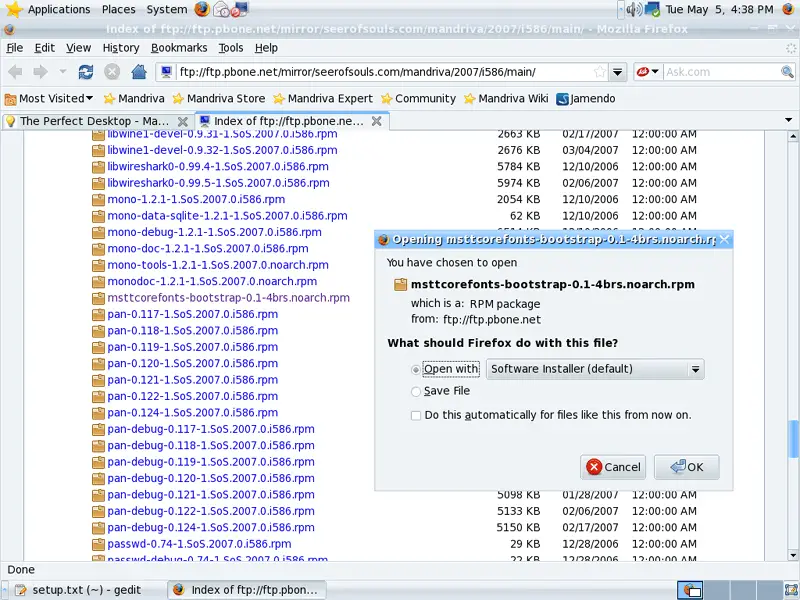Launch Firefox from the top panel launcher
The width and height of the screenshot is (800, 600).
202,9
